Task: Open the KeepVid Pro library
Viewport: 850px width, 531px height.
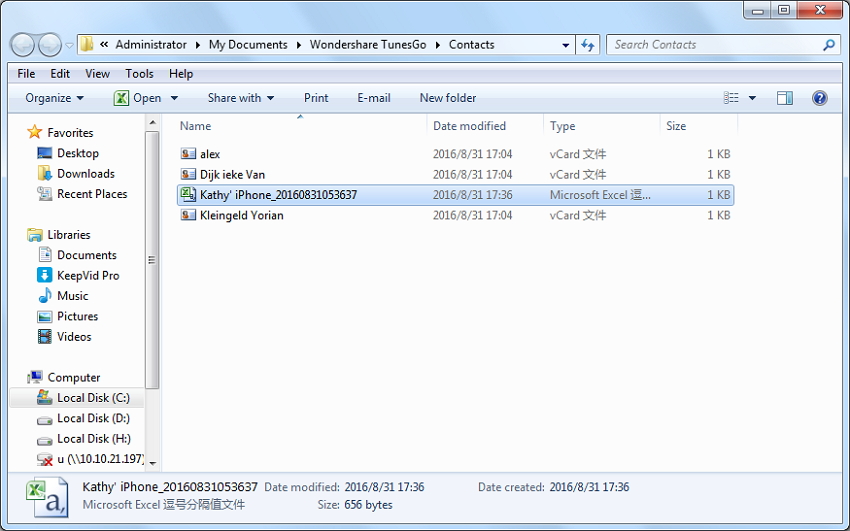Action: pos(87,275)
